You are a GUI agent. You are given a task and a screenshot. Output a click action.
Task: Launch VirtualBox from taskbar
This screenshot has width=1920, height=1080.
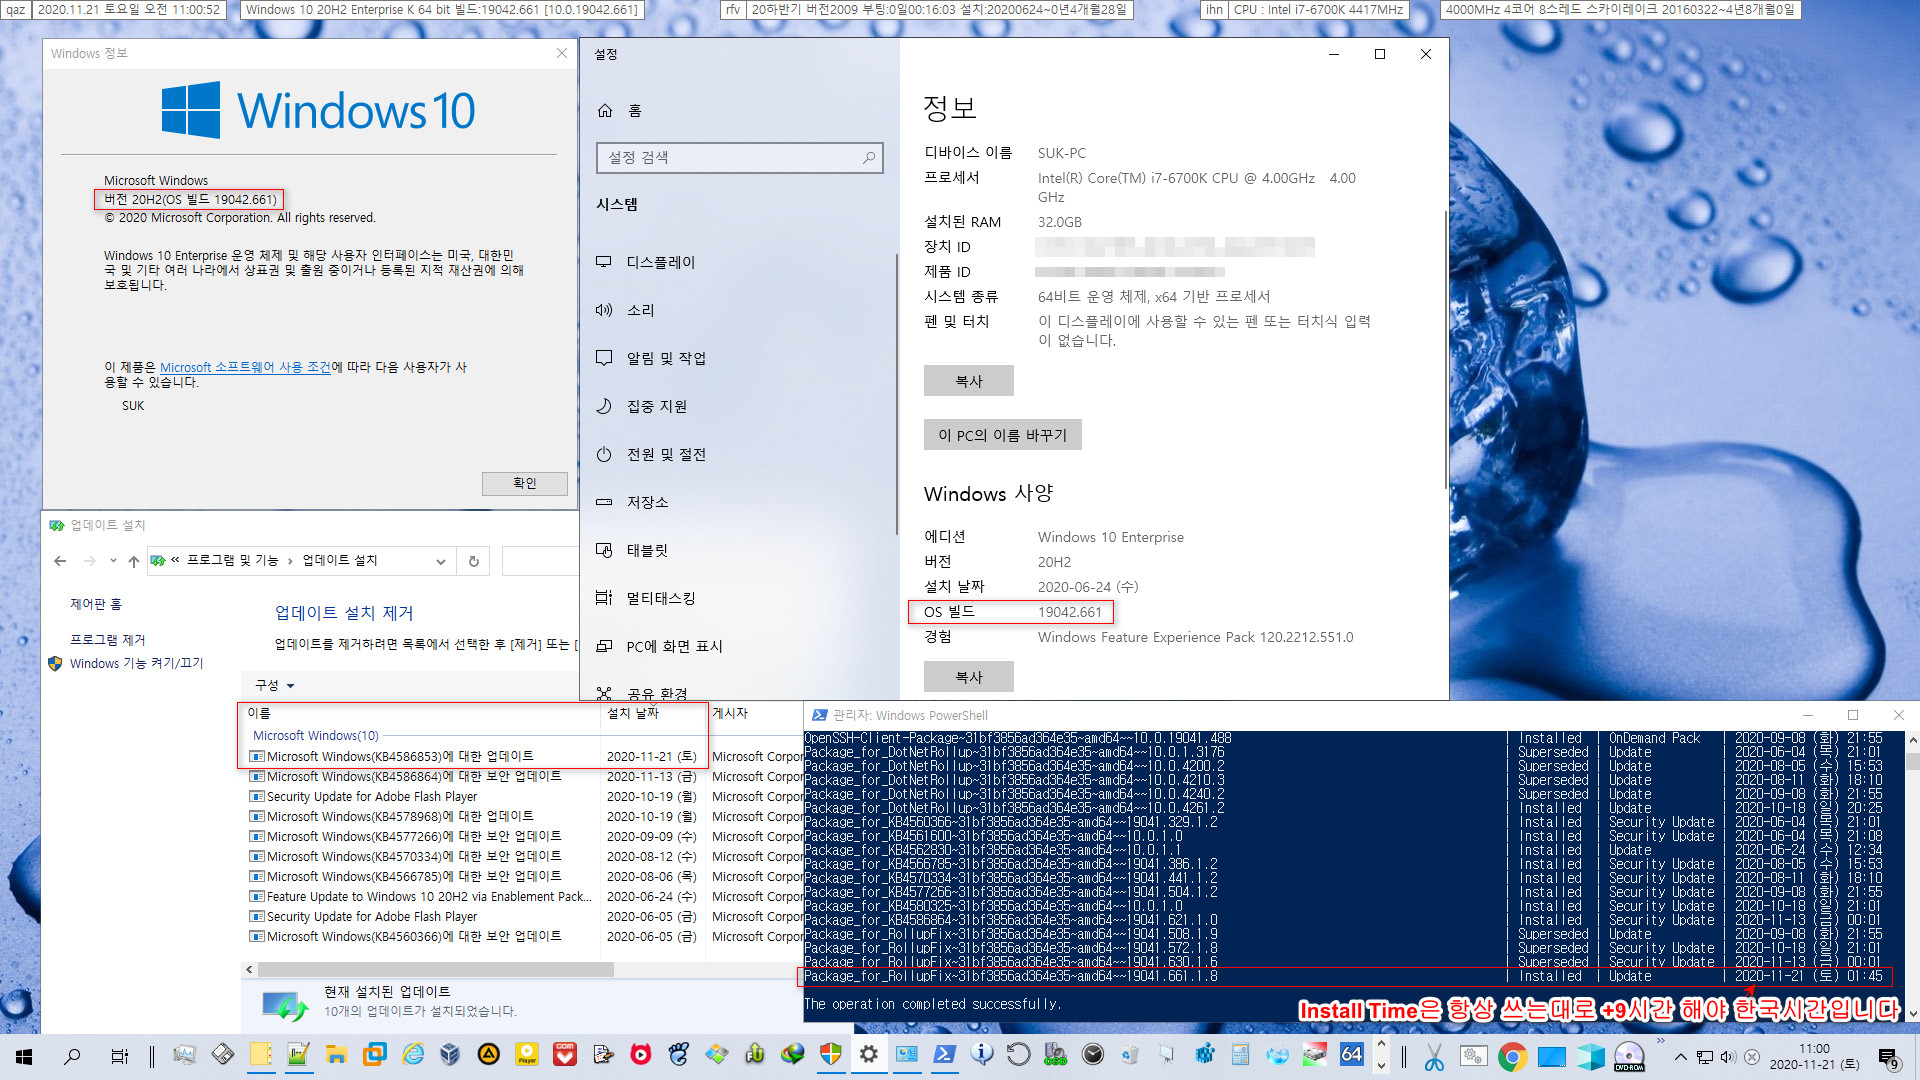click(451, 1055)
